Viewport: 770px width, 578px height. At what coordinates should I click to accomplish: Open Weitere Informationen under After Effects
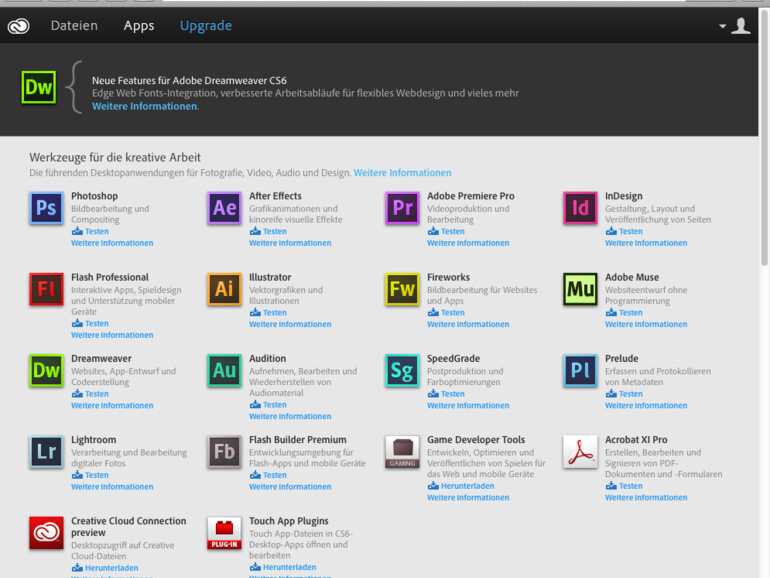(x=290, y=243)
